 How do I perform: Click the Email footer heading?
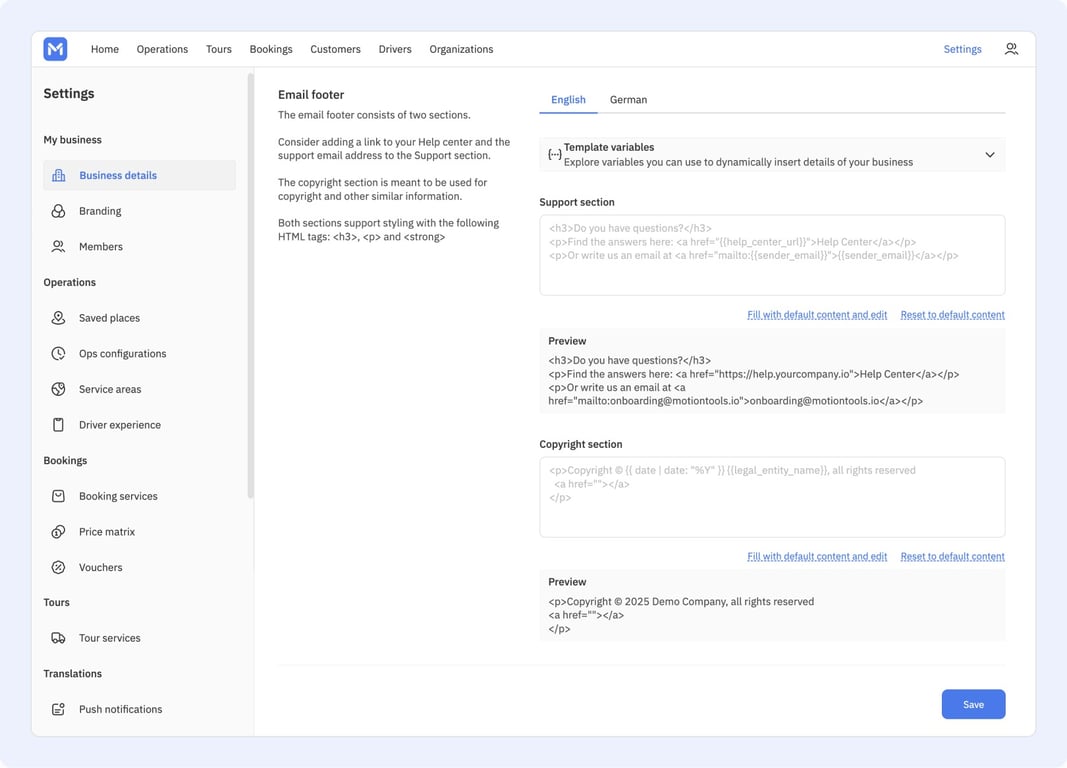click(311, 95)
